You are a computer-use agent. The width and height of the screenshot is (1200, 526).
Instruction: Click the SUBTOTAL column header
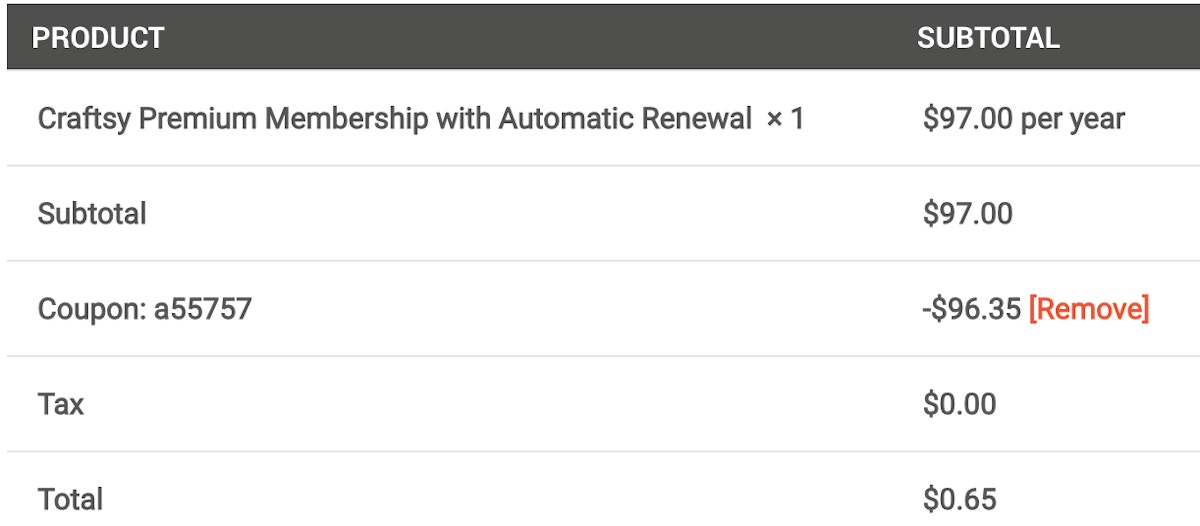coord(988,38)
